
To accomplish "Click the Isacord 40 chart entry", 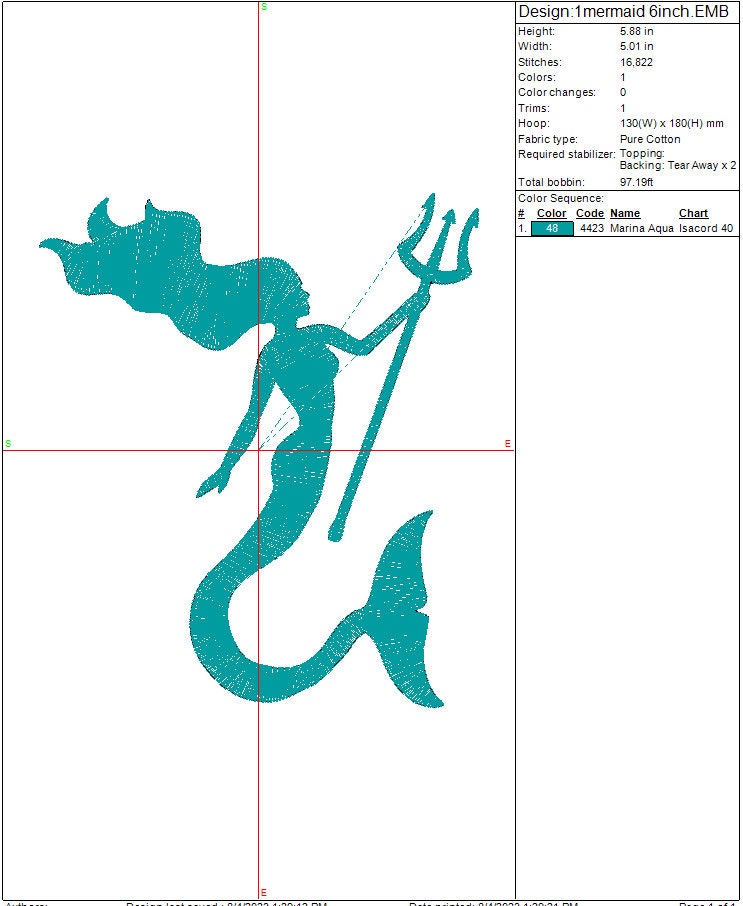I will coord(706,228).
